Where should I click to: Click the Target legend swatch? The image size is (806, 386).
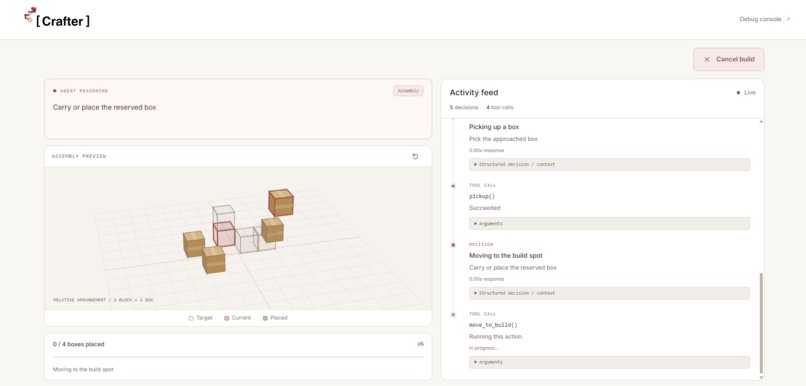(191, 318)
